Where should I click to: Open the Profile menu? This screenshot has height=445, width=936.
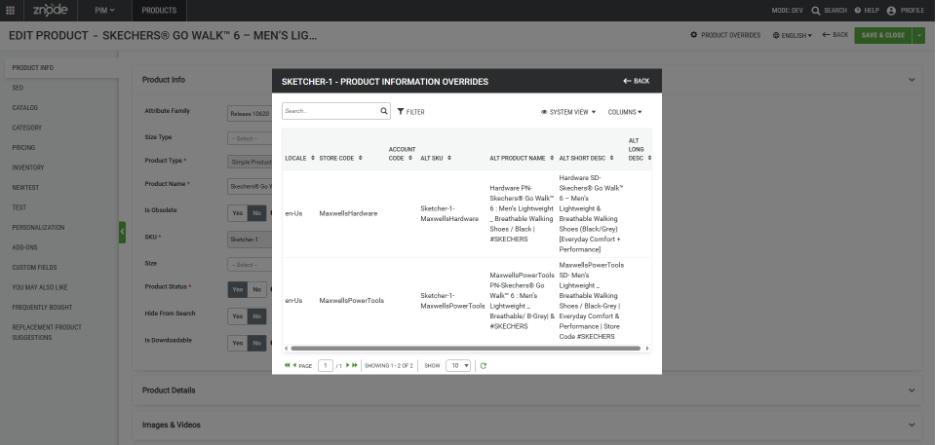point(905,11)
